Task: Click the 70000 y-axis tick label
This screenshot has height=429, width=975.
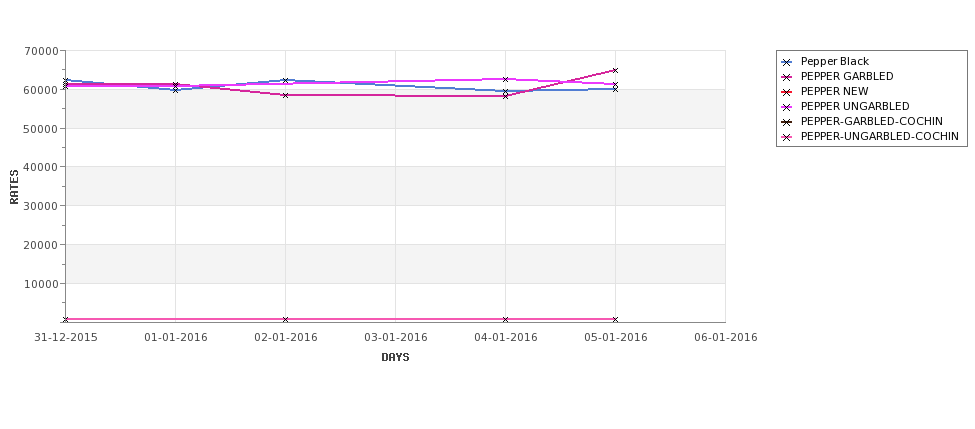Action: pyautogui.click(x=44, y=51)
